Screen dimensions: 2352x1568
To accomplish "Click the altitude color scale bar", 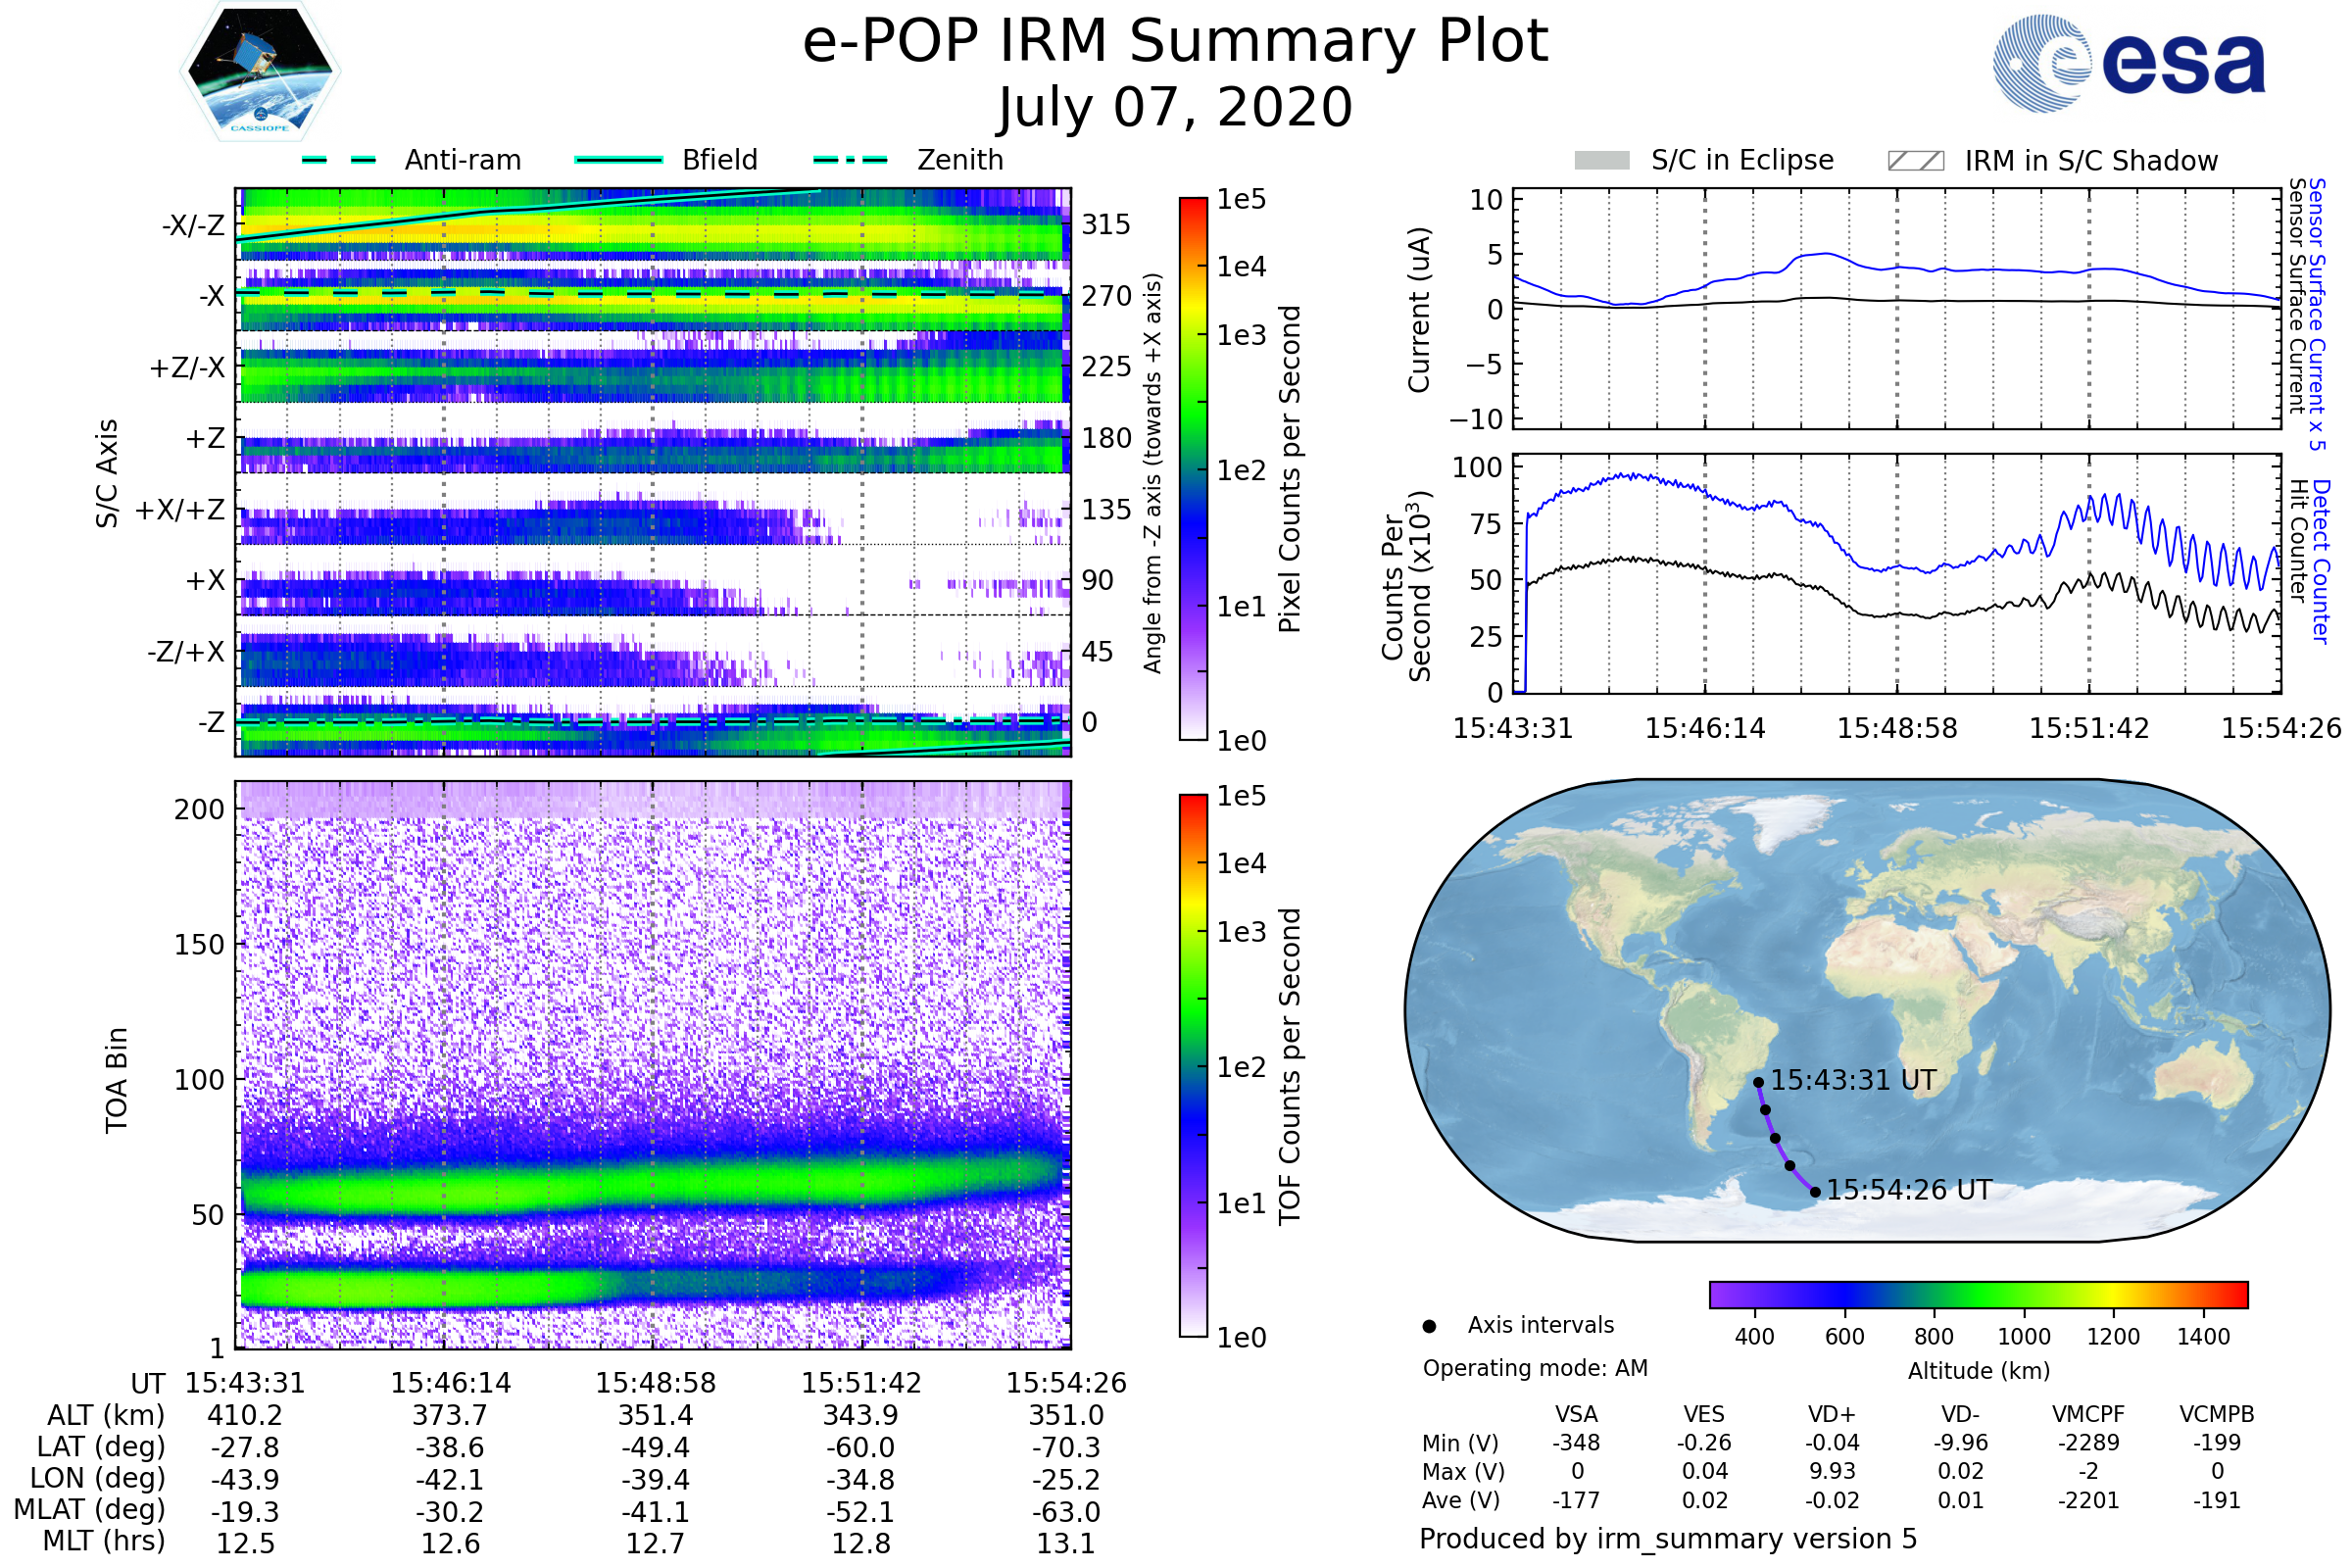I will pyautogui.click(x=1978, y=1294).
